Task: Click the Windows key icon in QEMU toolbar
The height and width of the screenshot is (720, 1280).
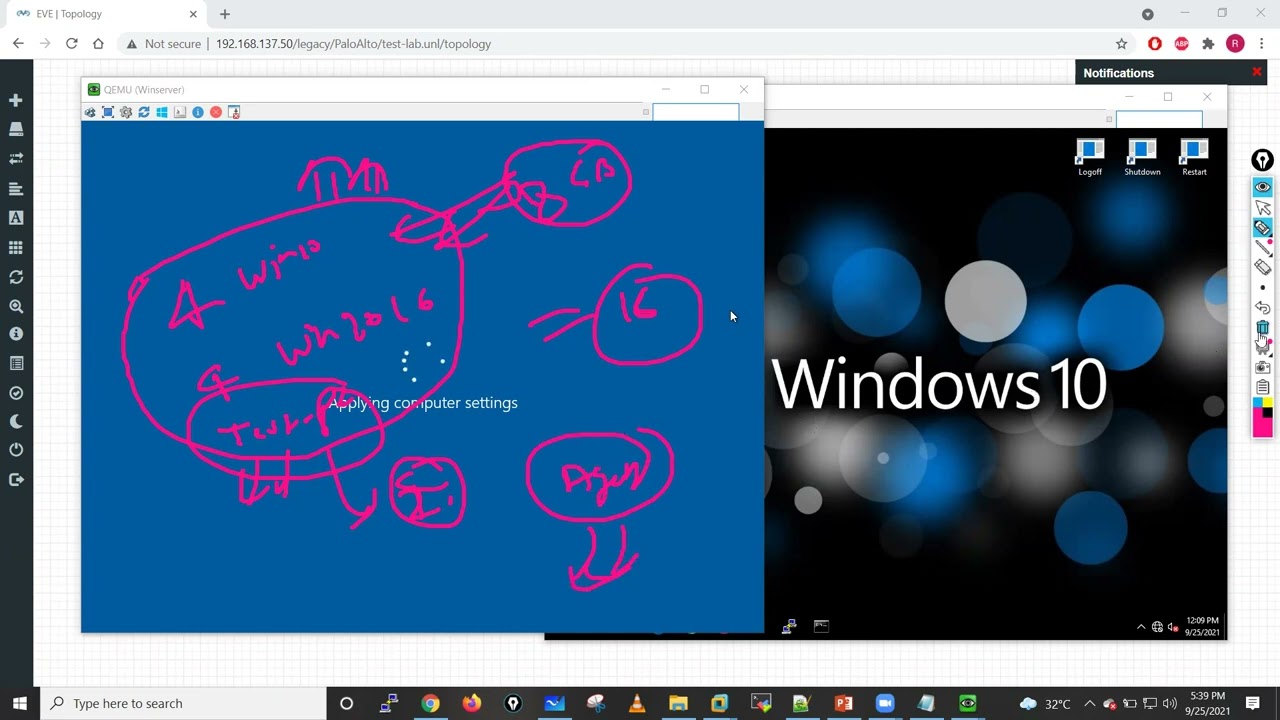Action: tap(162, 112)
